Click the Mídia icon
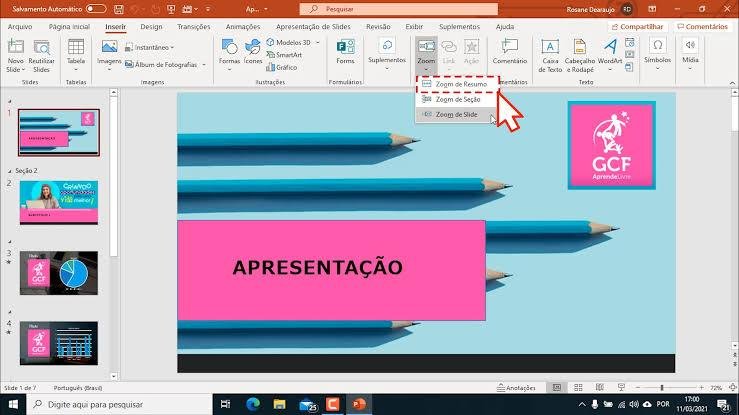The image size is (739, 415). (x=690, y=45)
